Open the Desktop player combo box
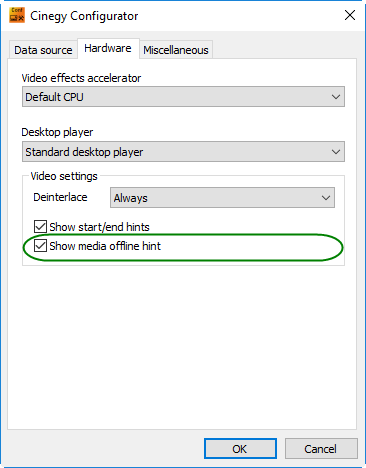This screenshot has height=468, width=366. coord(183,152)
